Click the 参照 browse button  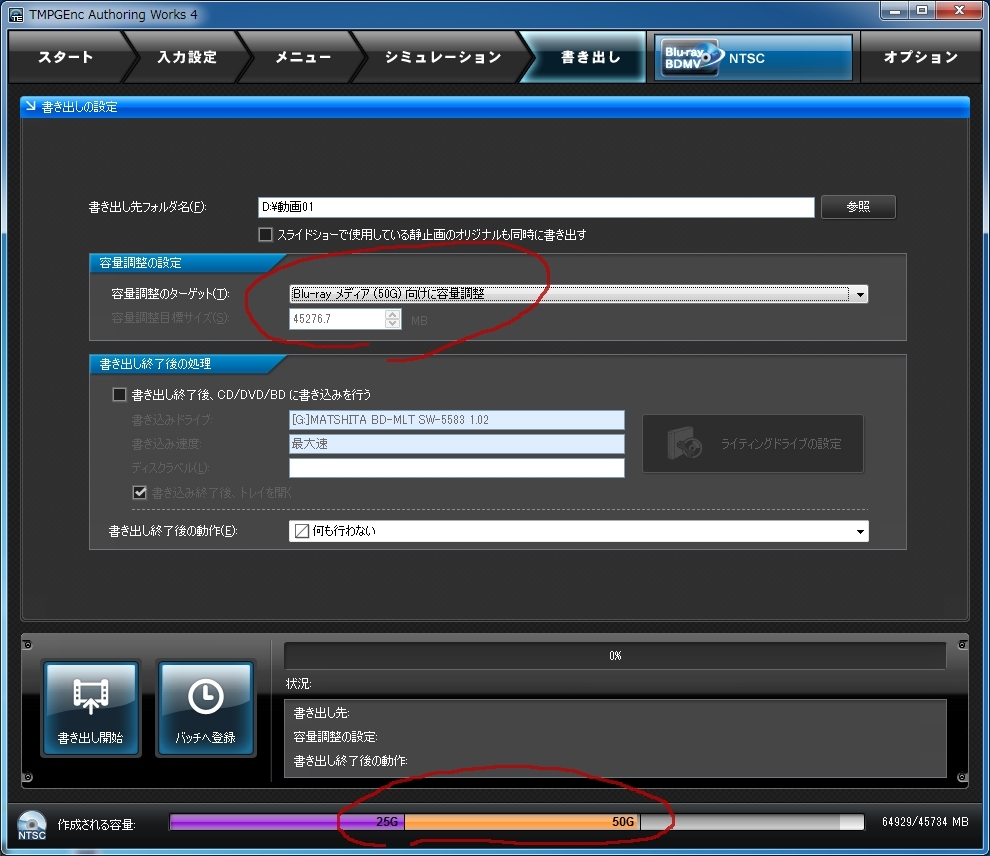pos(858,207)
